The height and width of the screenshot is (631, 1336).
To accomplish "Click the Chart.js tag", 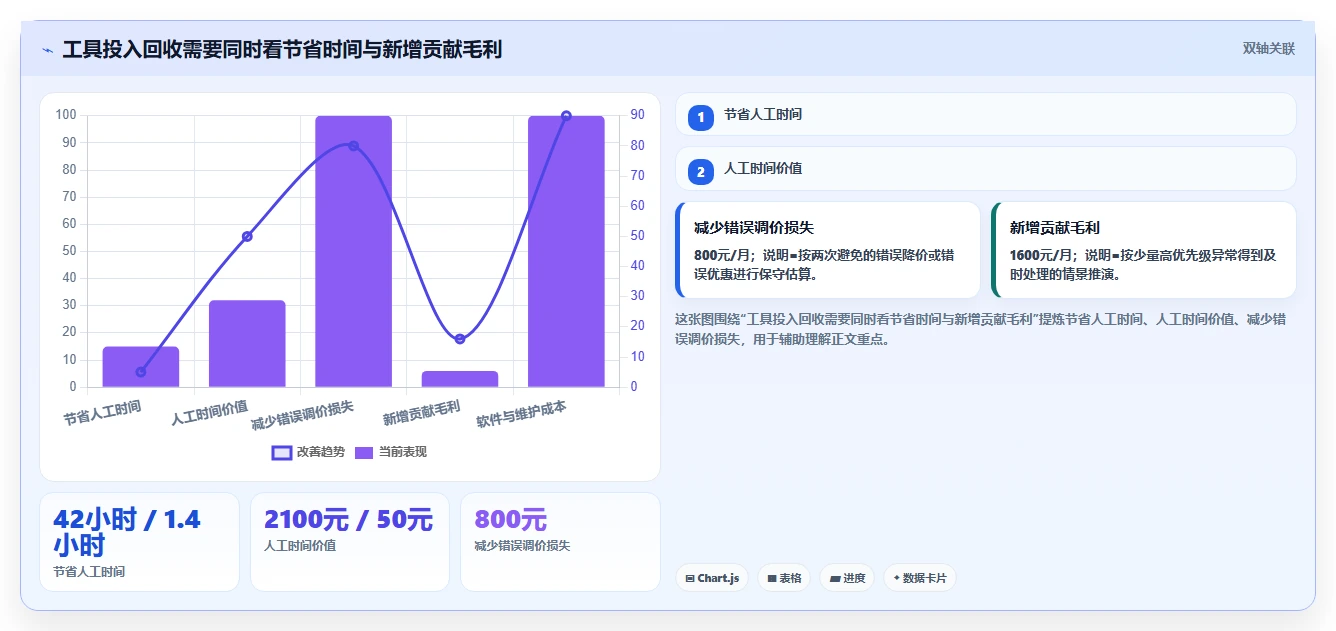I will [x=712, y=578].
